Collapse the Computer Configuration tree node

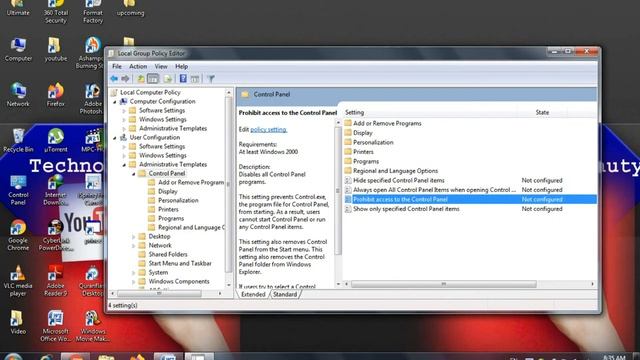click(x=115, y=102)
